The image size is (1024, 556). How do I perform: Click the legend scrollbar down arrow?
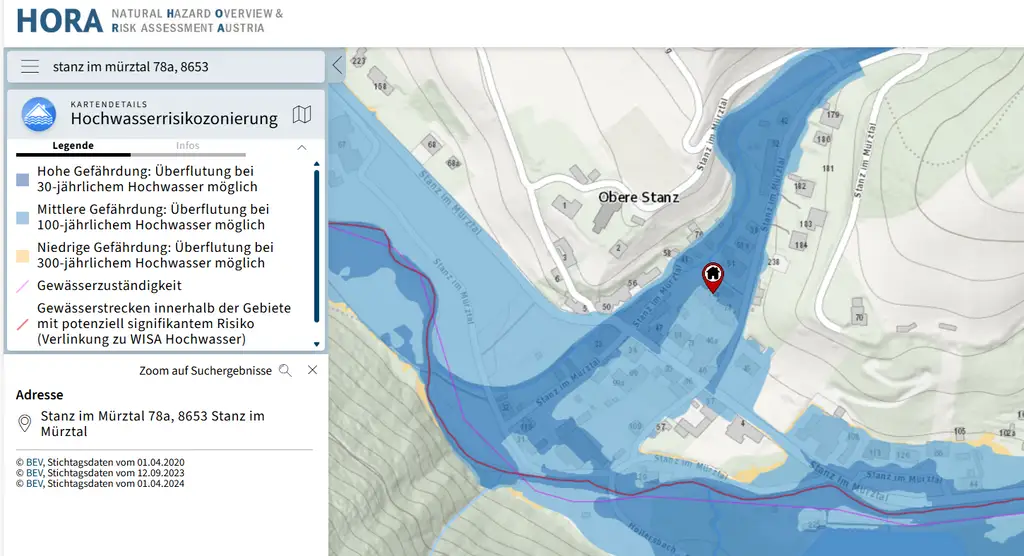pyautogui.click(x=317, y=344)
